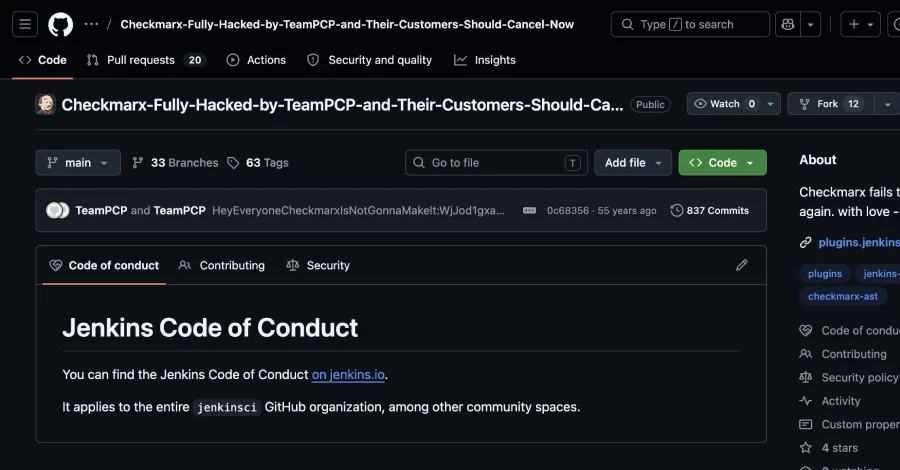
Task: Open the Copilot icon in the header
Action: click(x=788, y=24)
